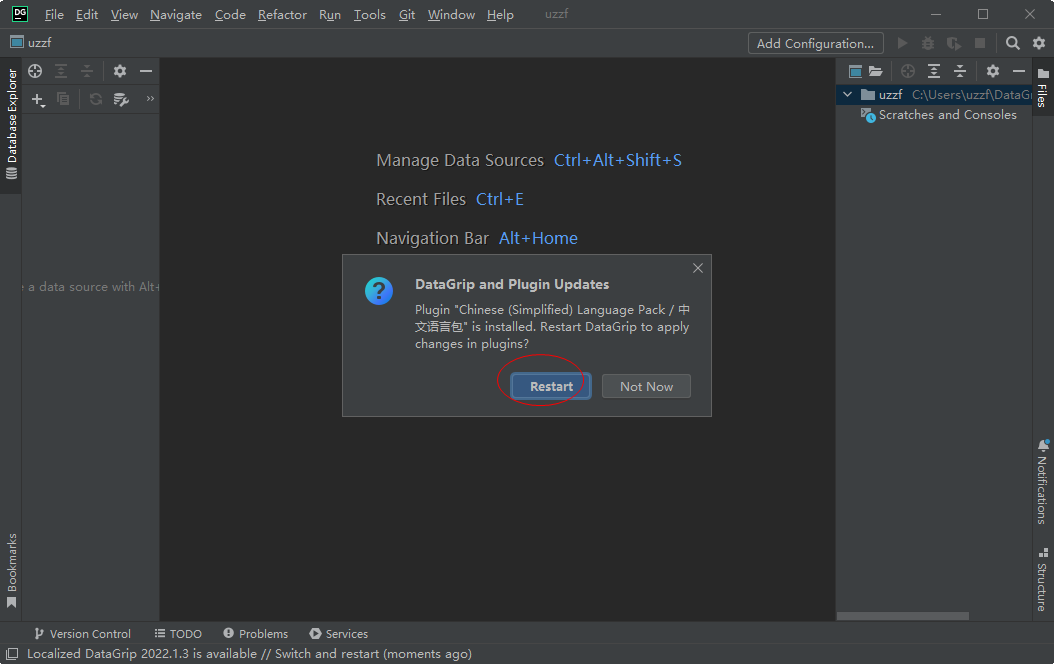Hide the Files panel
Viewport: 1054px width, 664px height.
[x=1018, y=71]
